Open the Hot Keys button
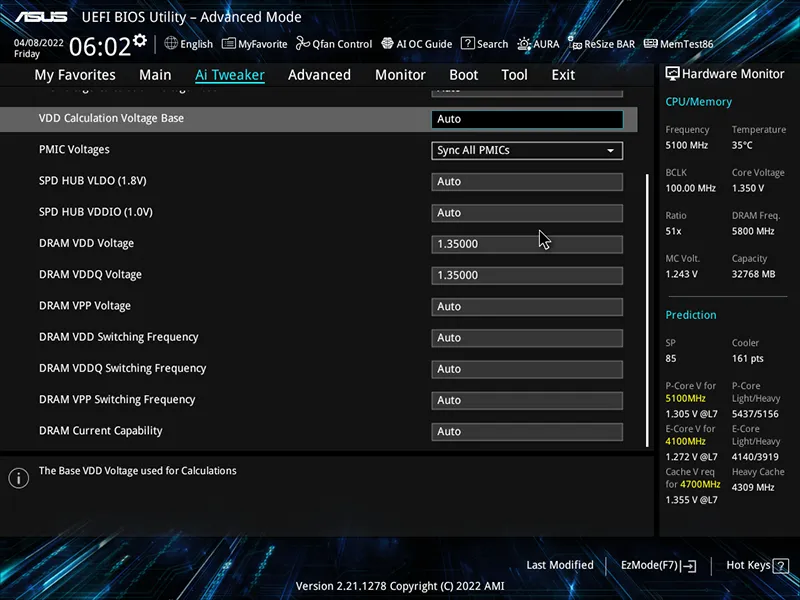The image size is (800, 600). pyautogui.click(x=757, y=565)
